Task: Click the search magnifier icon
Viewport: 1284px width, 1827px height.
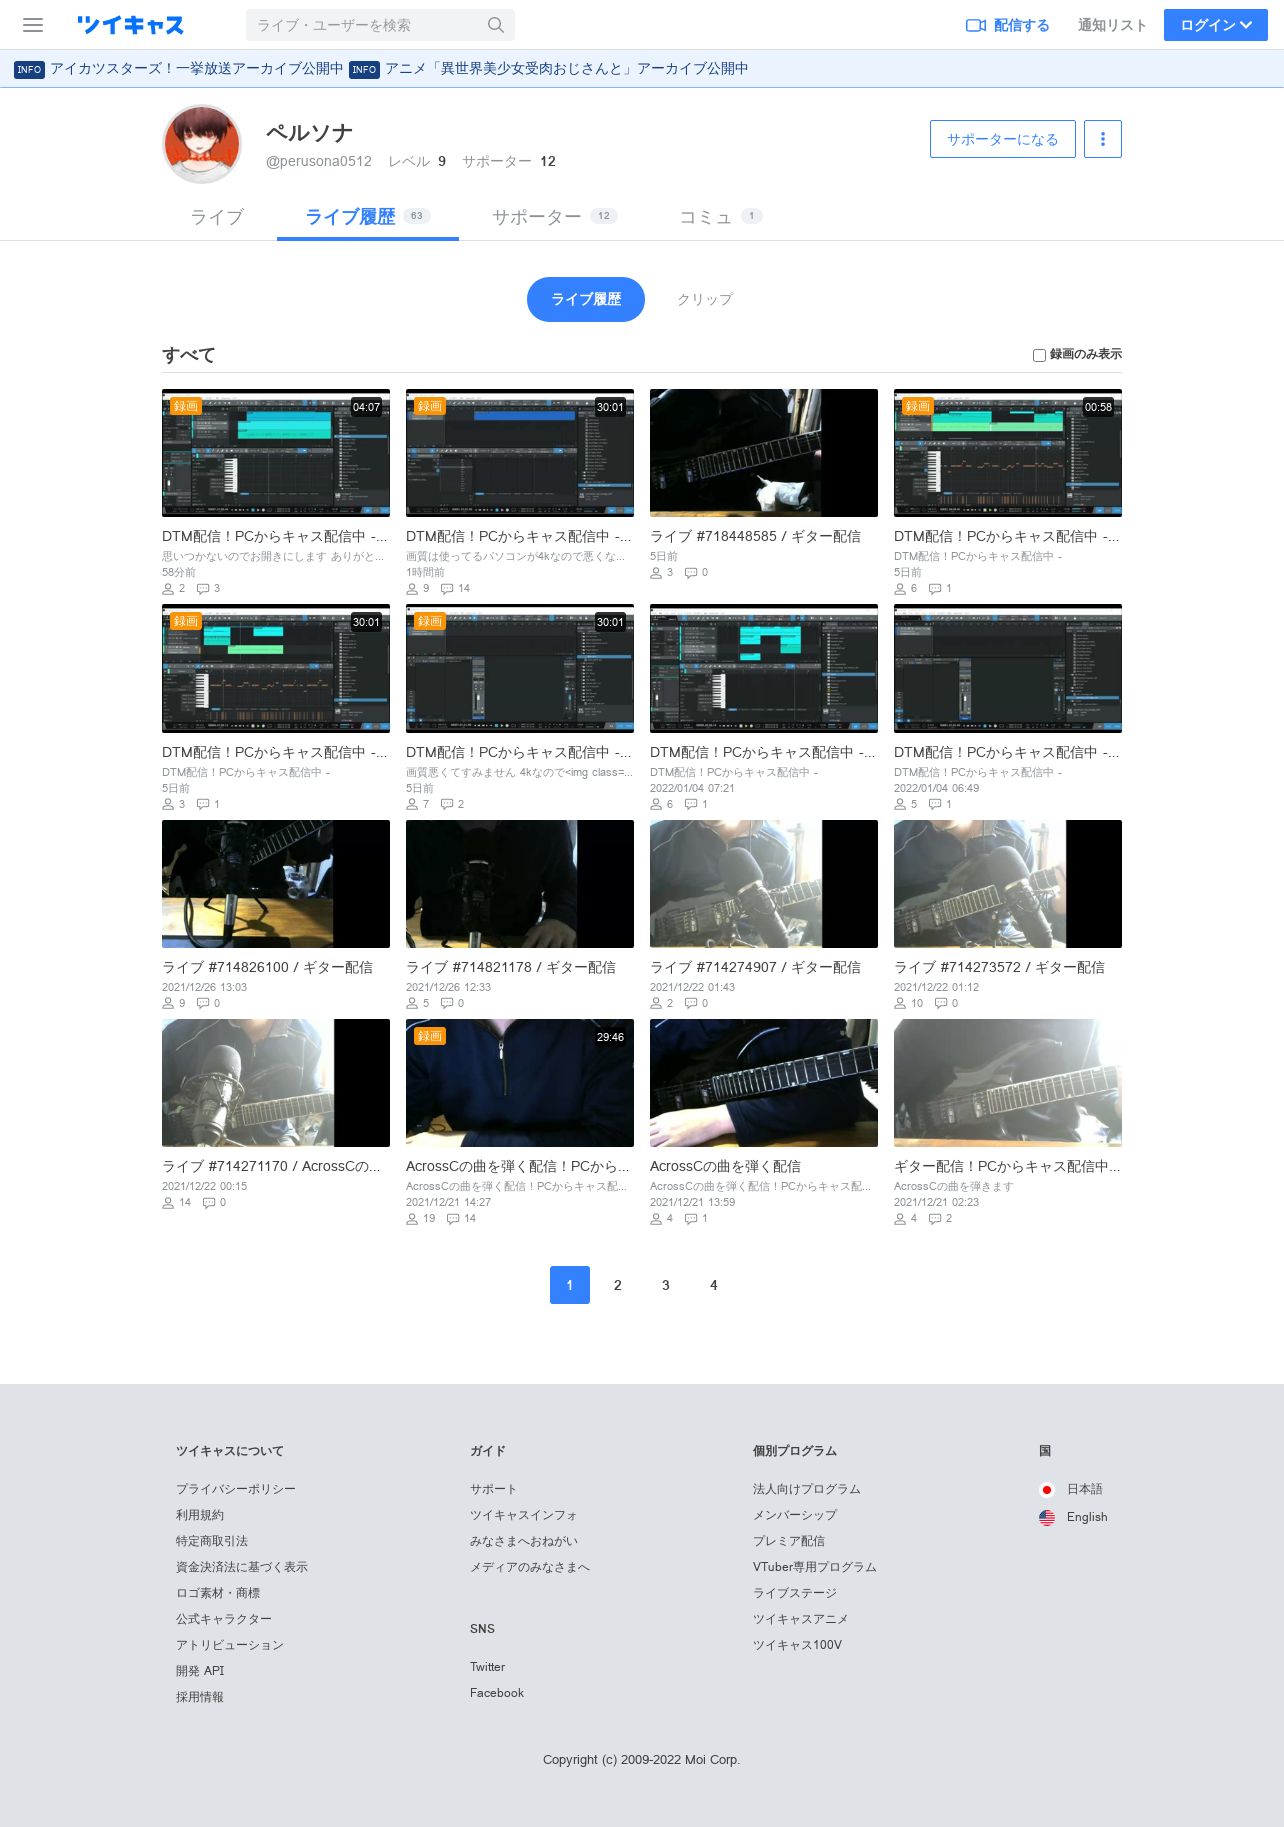Action: [496, 25]
